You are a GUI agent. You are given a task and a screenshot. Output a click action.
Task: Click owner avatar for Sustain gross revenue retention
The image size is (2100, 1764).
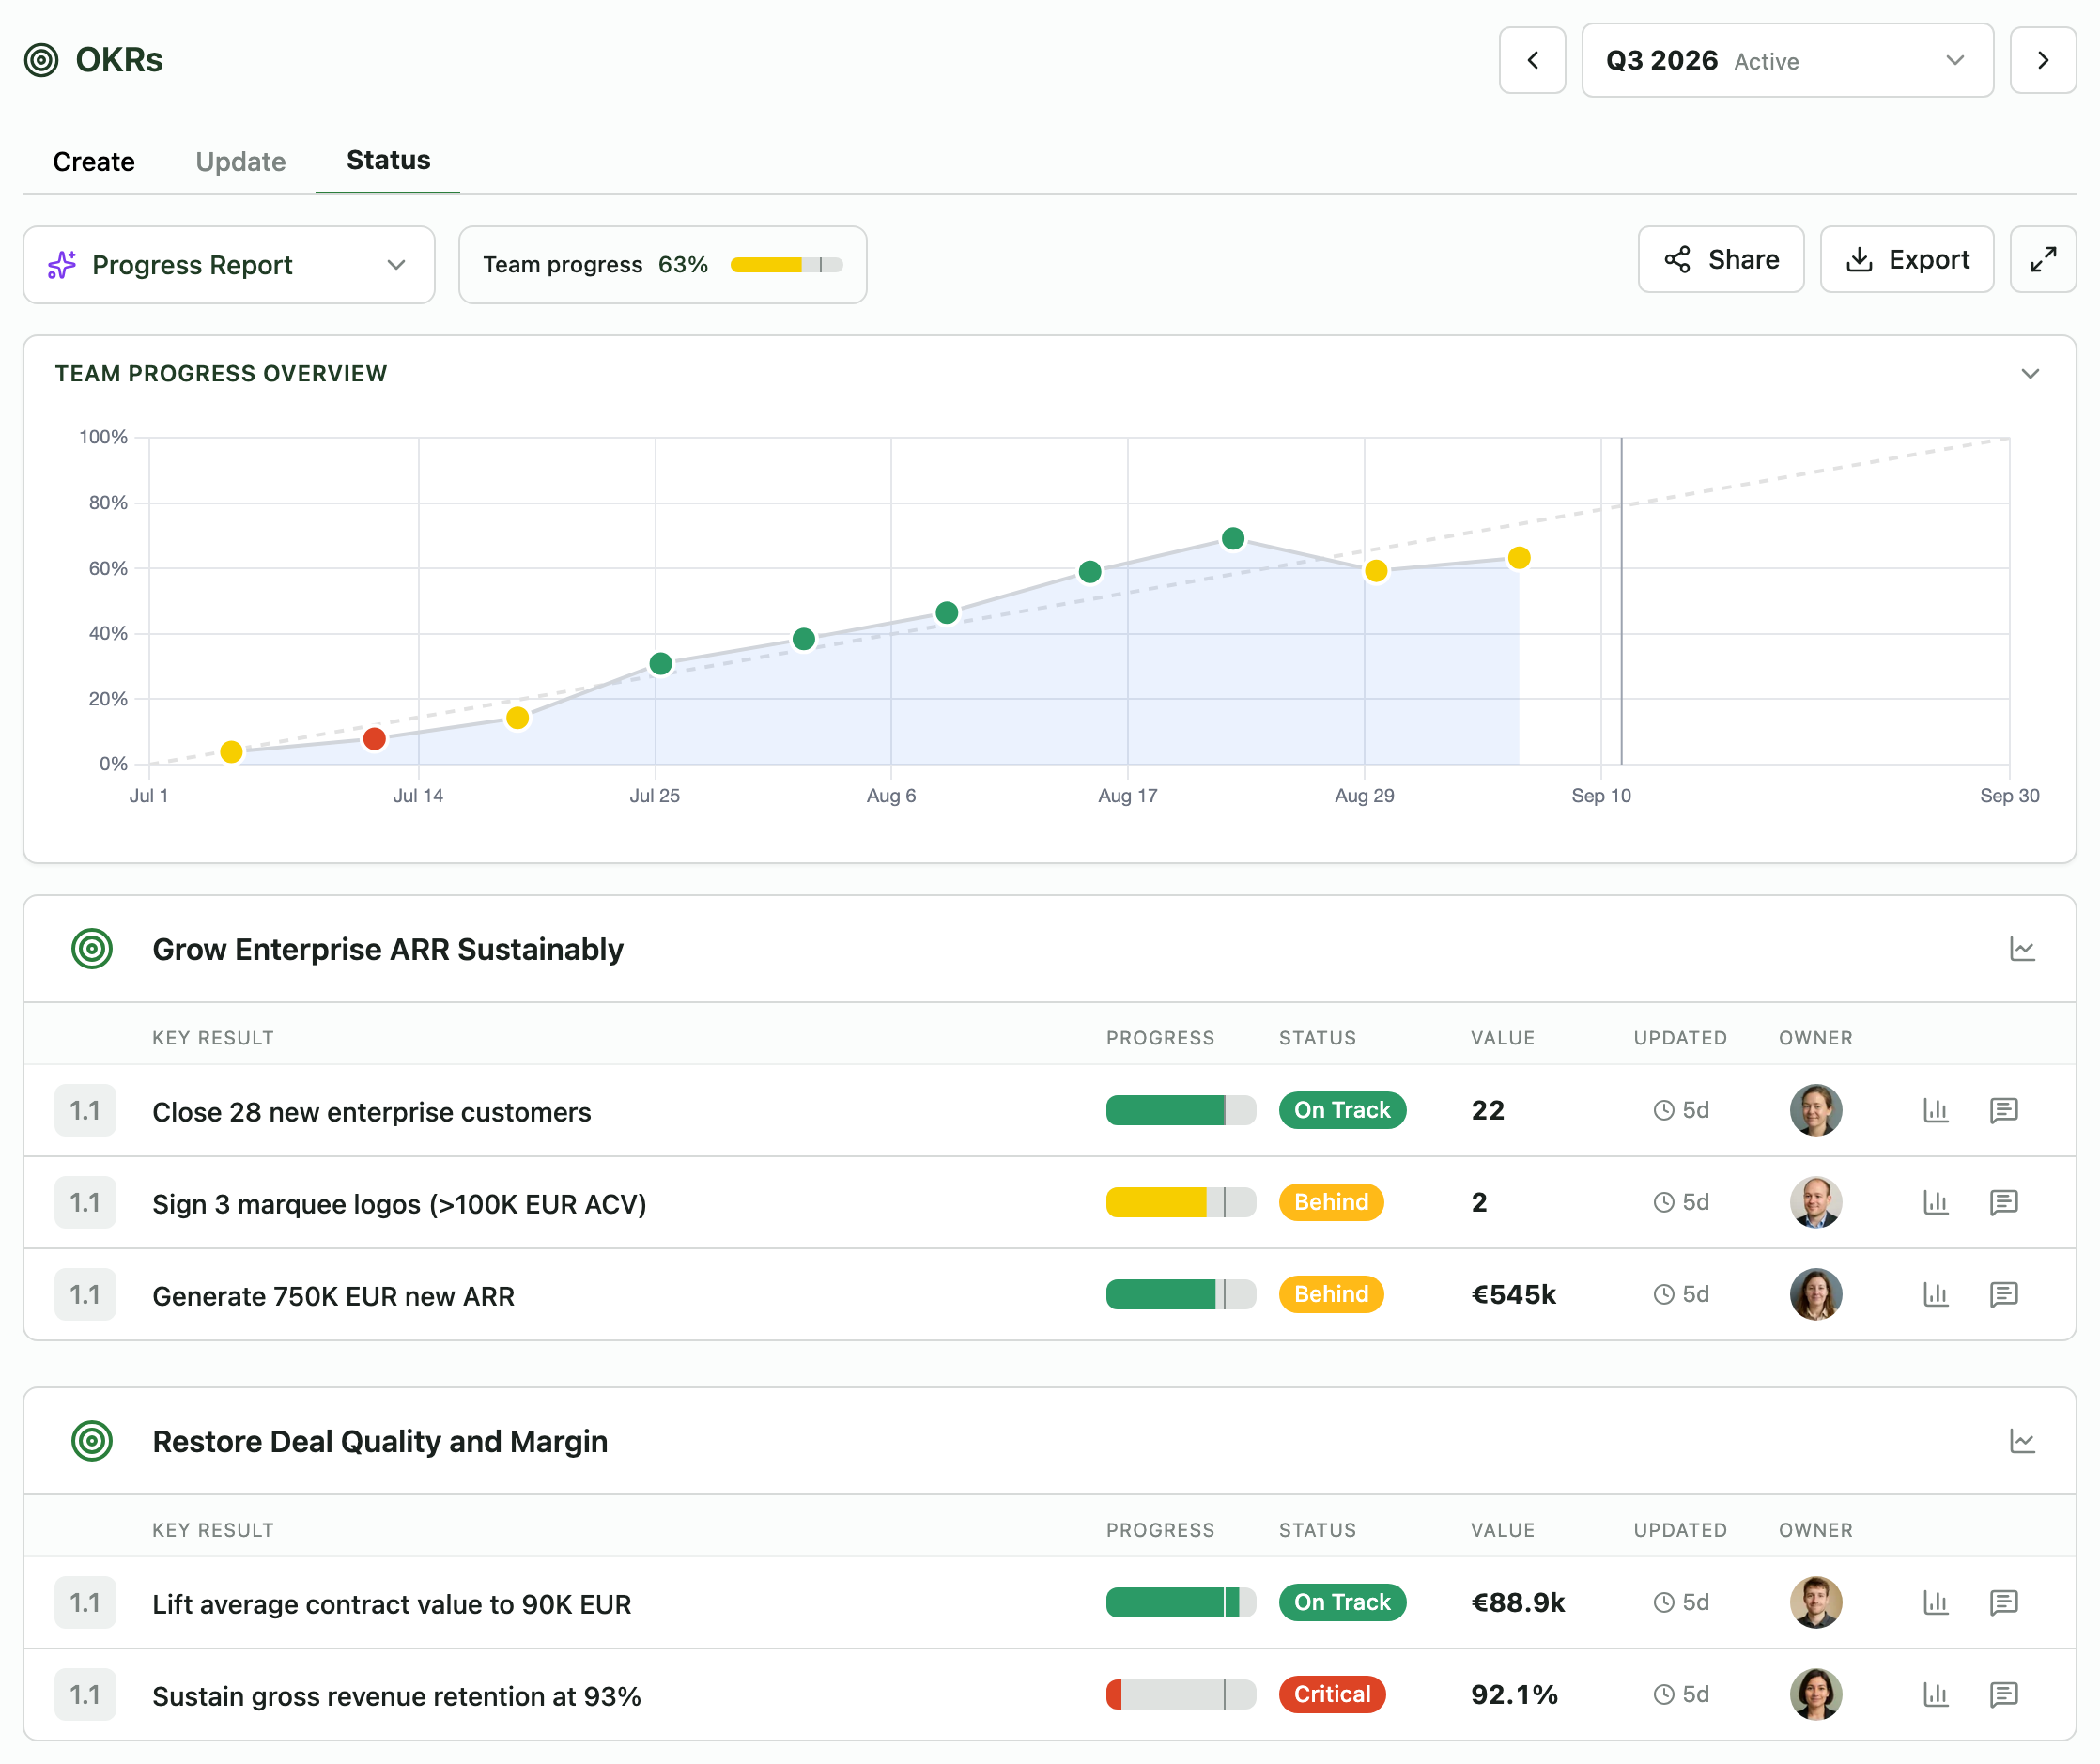pos(1815,1694)
